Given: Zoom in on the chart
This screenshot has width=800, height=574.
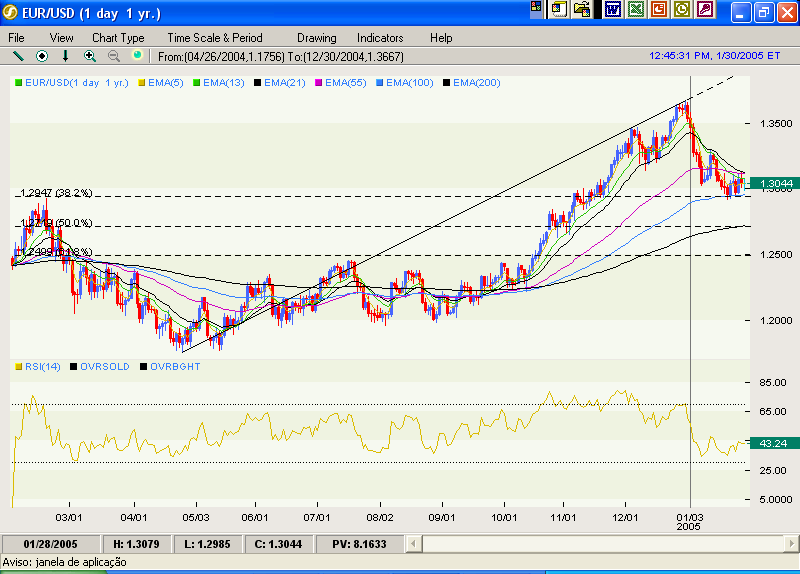Looking at the screenshot, I should 90,56.
